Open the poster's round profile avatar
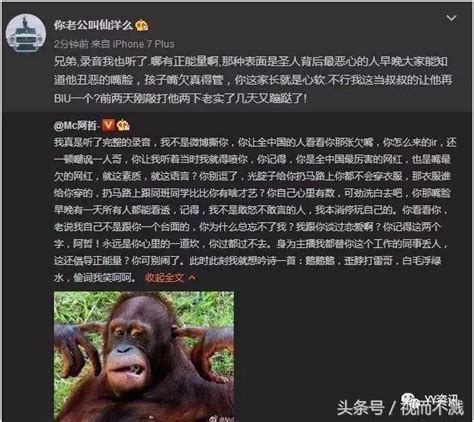This screenshot has height=422, width=474. click(26, 34)
